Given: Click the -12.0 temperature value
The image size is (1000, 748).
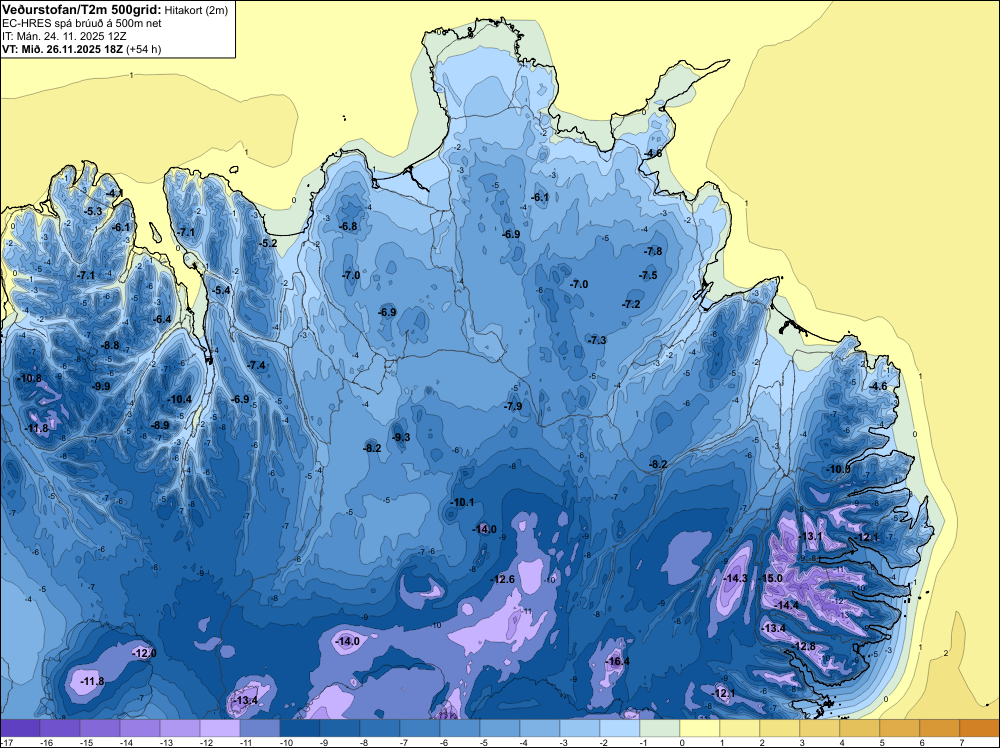Looking at the screenshot, I should click(143, 654).
